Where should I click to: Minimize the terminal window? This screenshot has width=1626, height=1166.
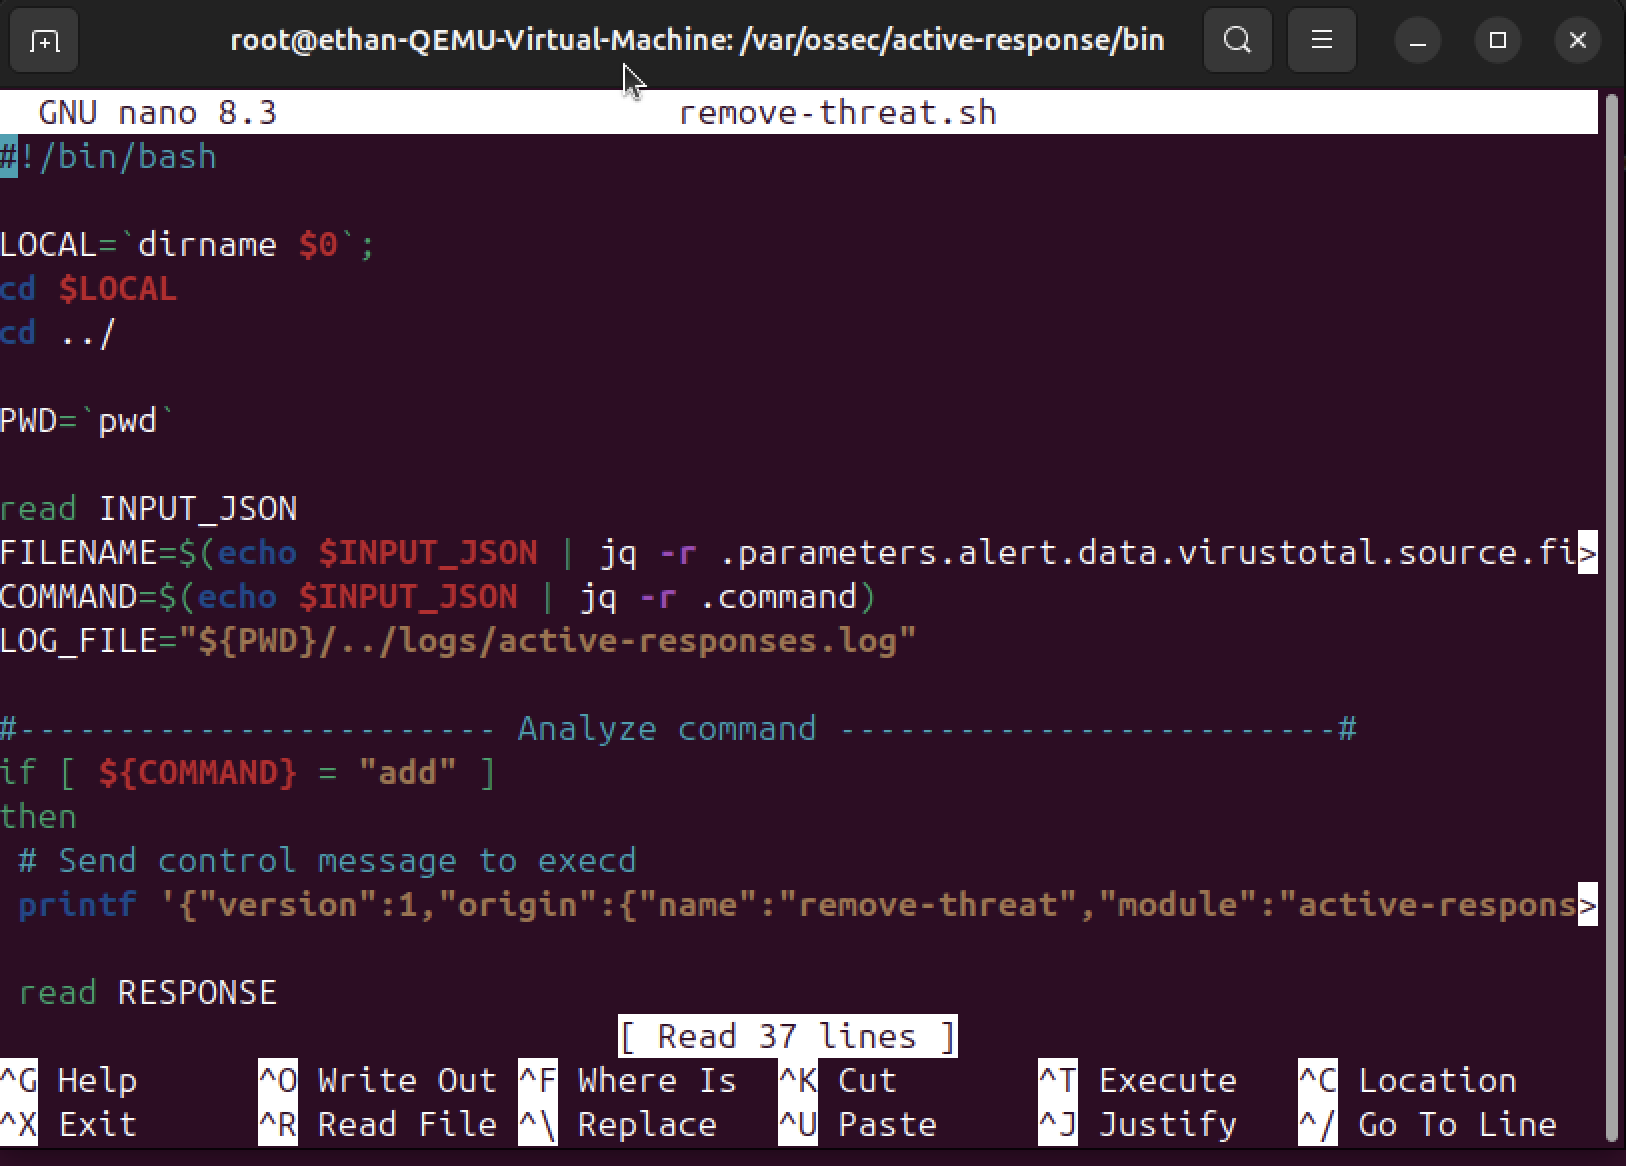(x=1417, y=41)
